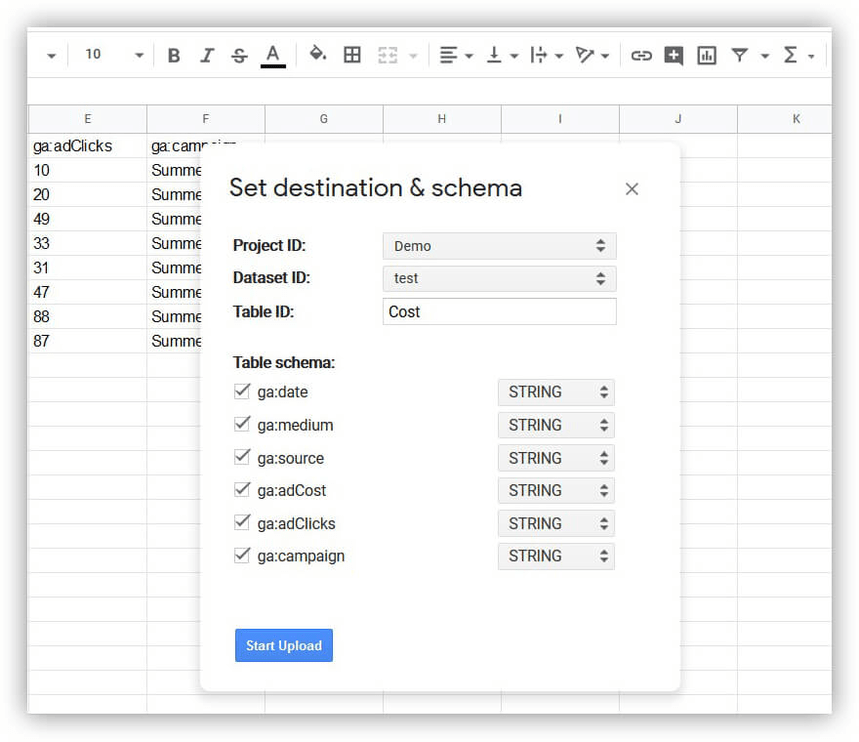Change the ga:medium type from STRING

(556, 425)
